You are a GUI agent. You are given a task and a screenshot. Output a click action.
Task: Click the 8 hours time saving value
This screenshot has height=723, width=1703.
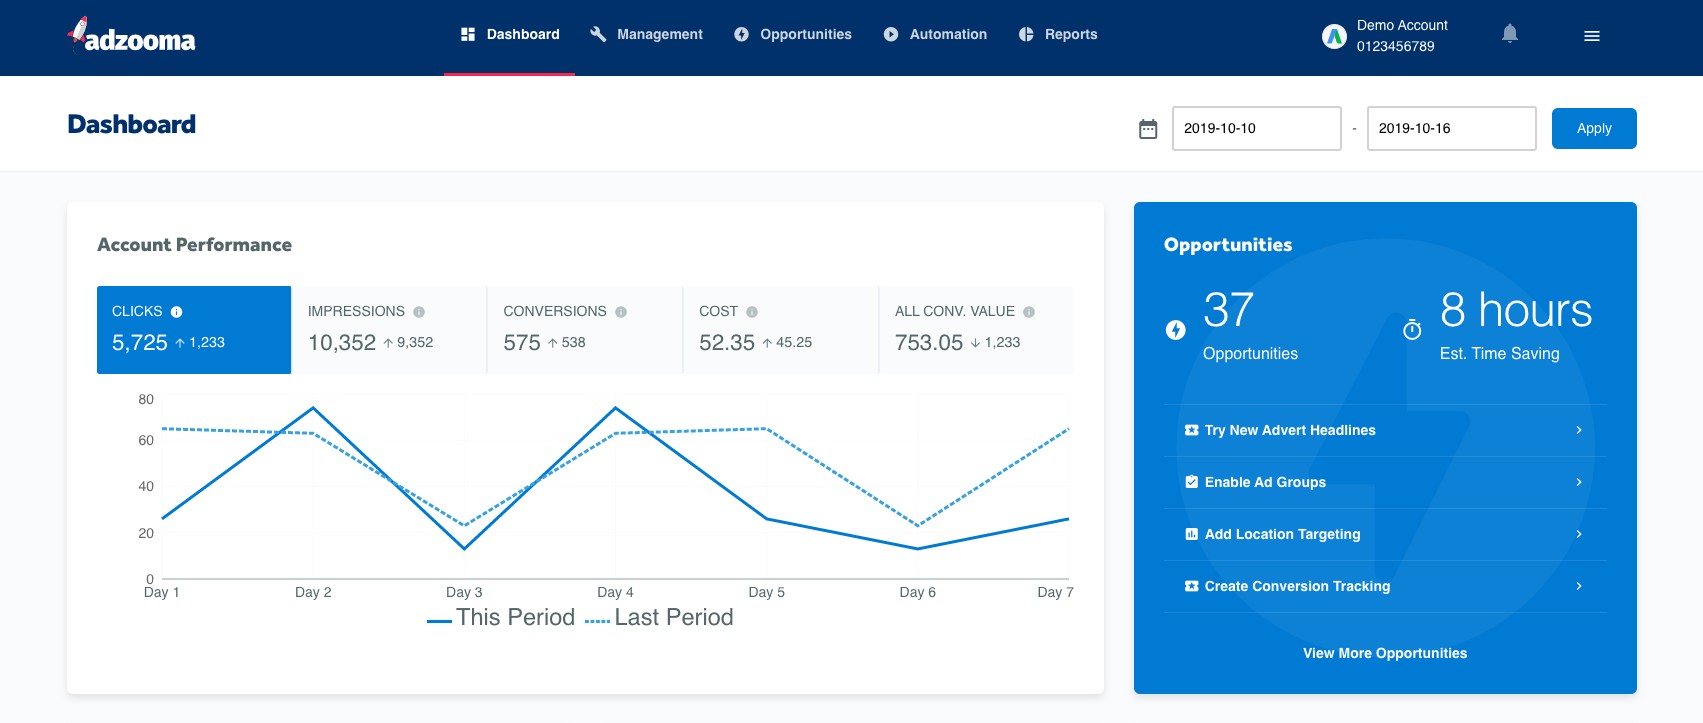coord(1516,311)
